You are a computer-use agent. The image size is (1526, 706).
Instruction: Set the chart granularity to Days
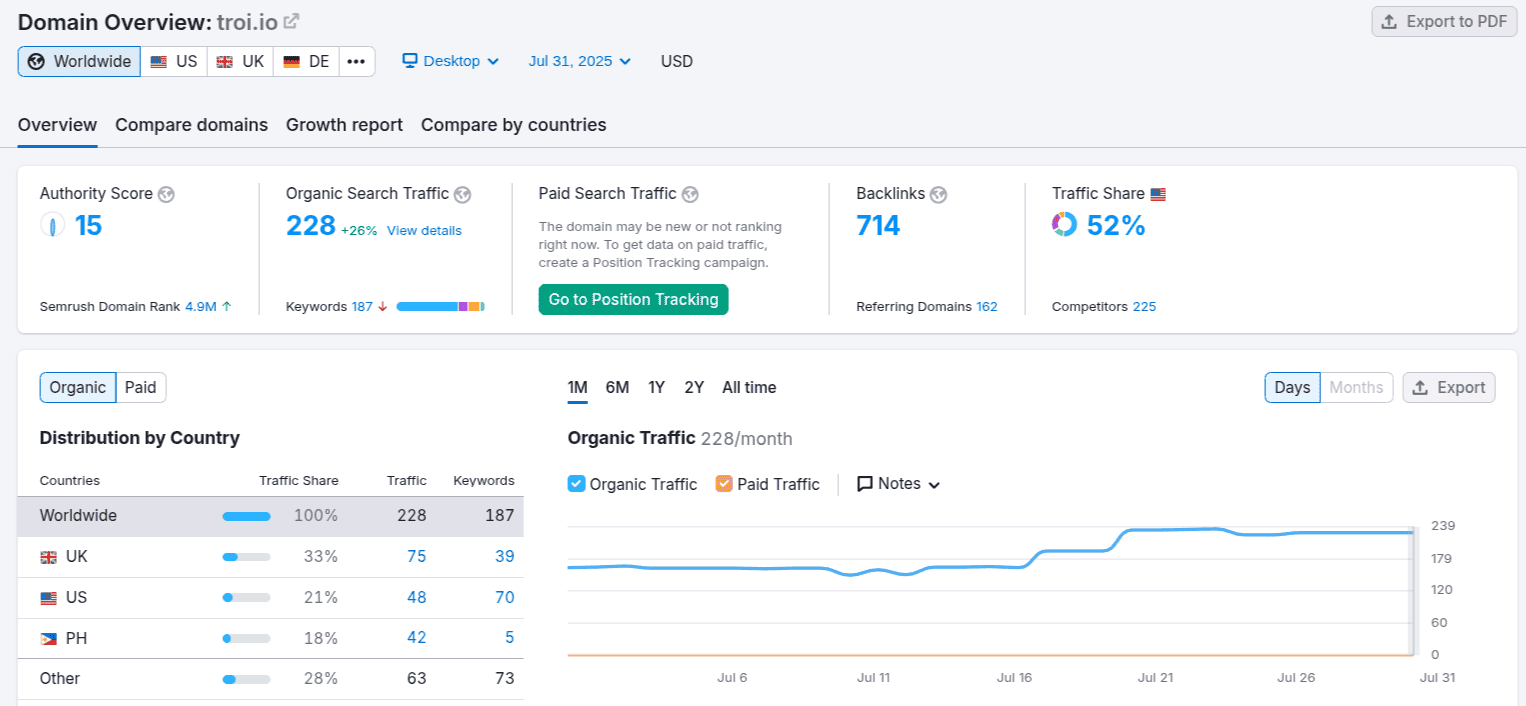tap(1292, 387)
